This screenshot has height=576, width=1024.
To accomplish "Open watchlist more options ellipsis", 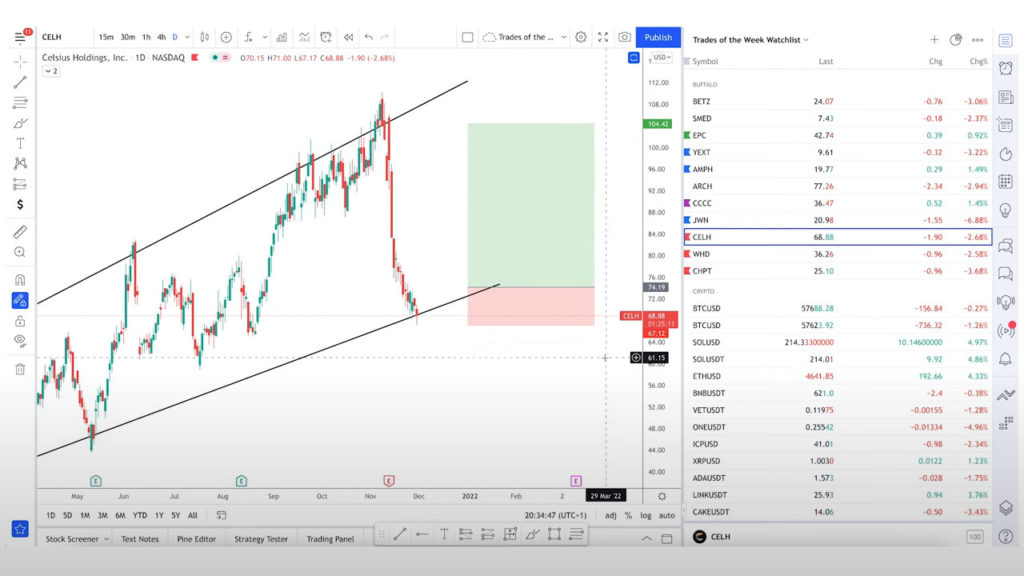I will (977, 40).
